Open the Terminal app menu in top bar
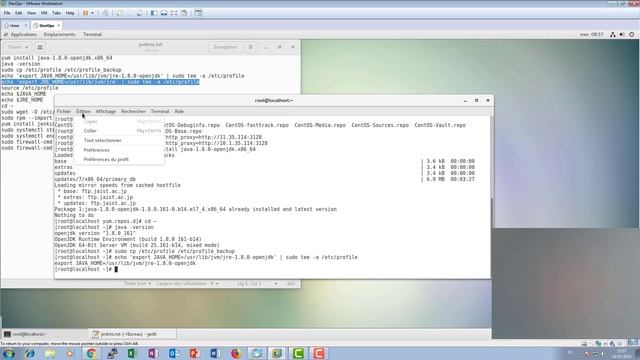640x360 pixels. pyautogui.click(x=92, y=35)
